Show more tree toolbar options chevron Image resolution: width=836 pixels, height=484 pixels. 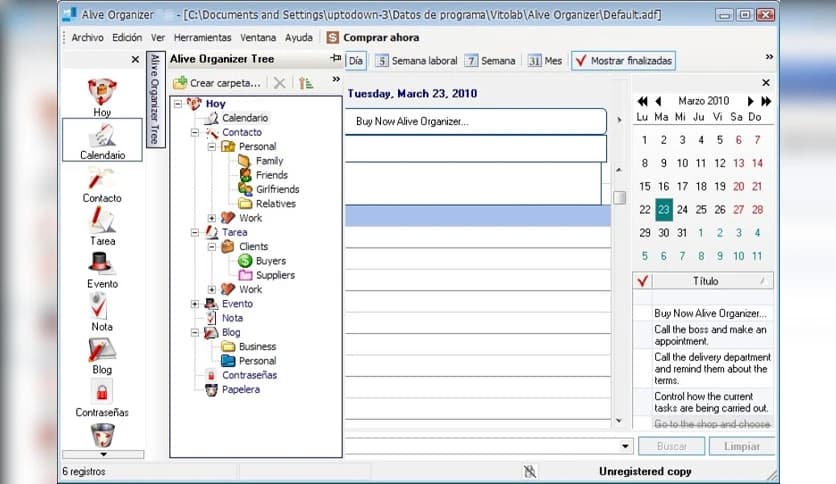pyautogui.click(x=336, y=79)
